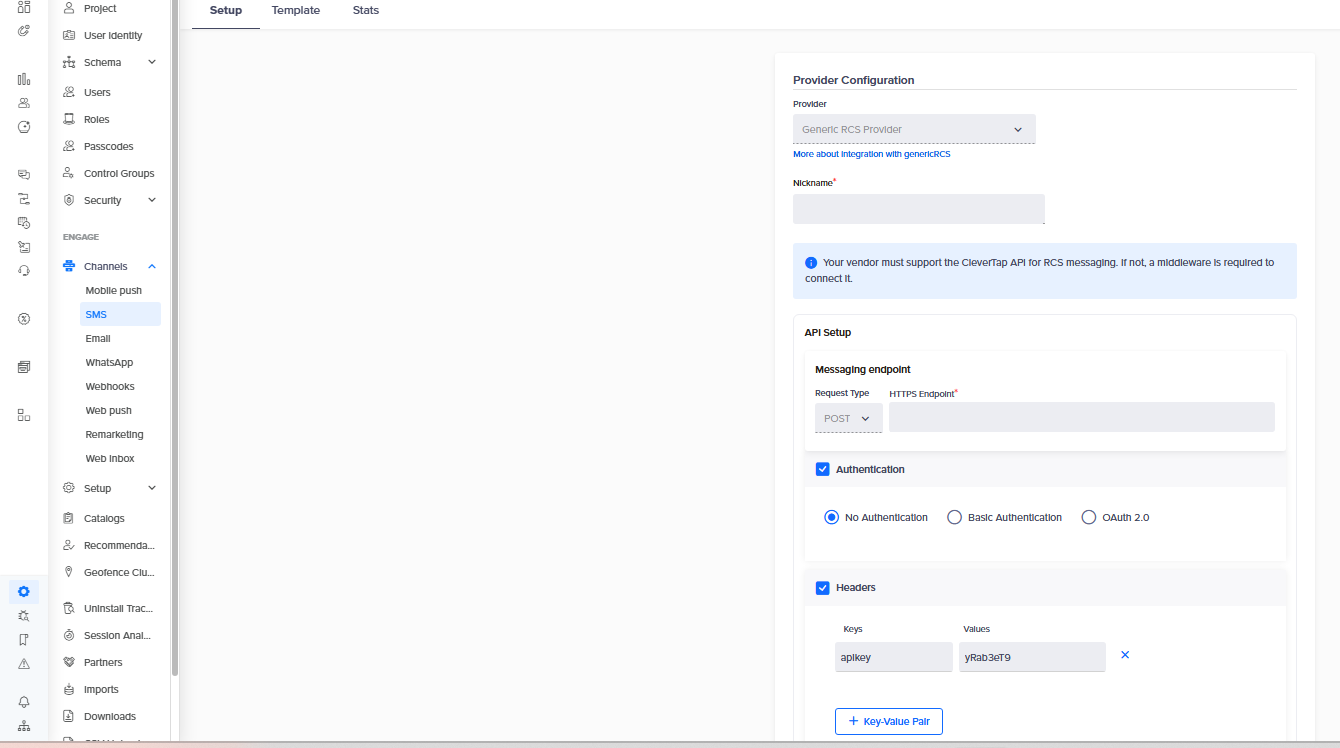Expand the Schema section
The image size is (1340, 748).
point(152,62)
